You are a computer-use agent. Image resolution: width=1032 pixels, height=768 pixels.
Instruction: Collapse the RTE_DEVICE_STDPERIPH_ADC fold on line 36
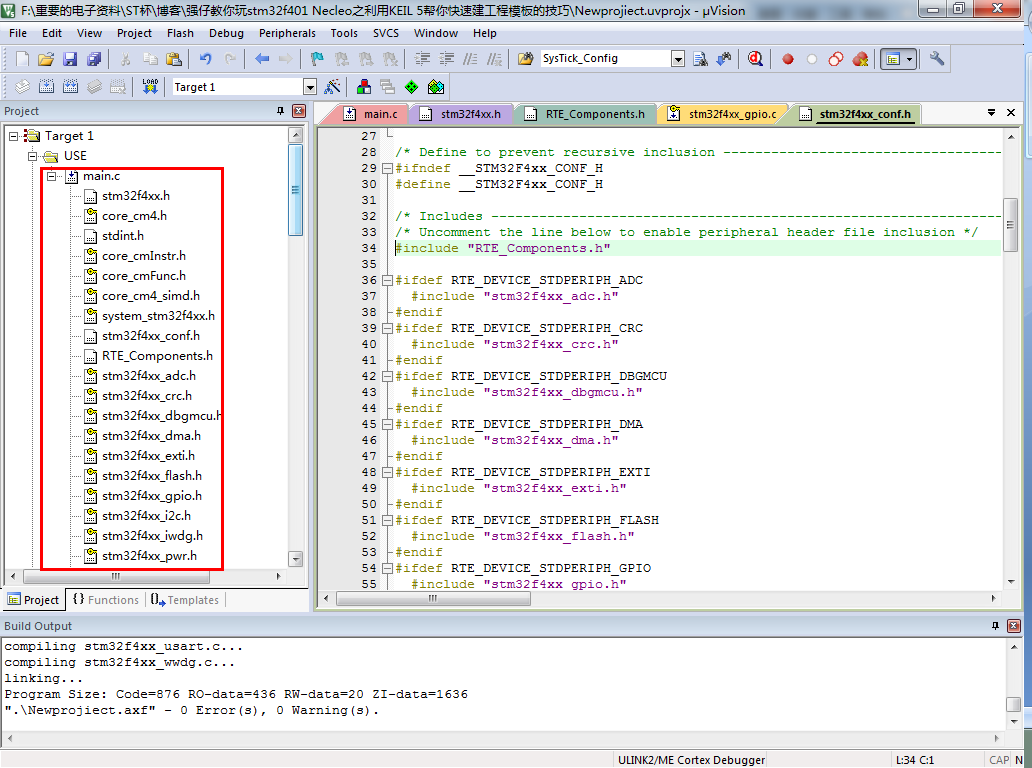(x=388, y=280)
